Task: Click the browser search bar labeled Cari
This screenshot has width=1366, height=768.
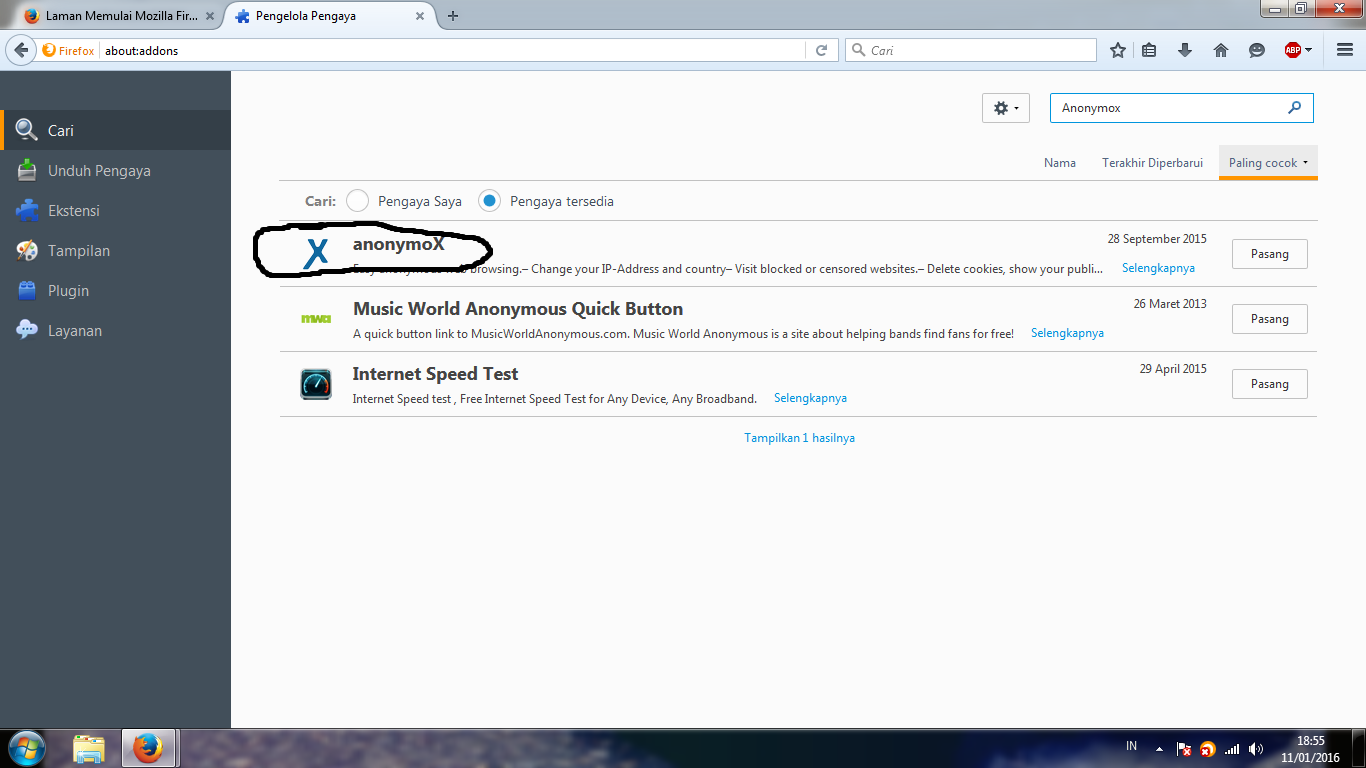Action: tap(971, 50)
